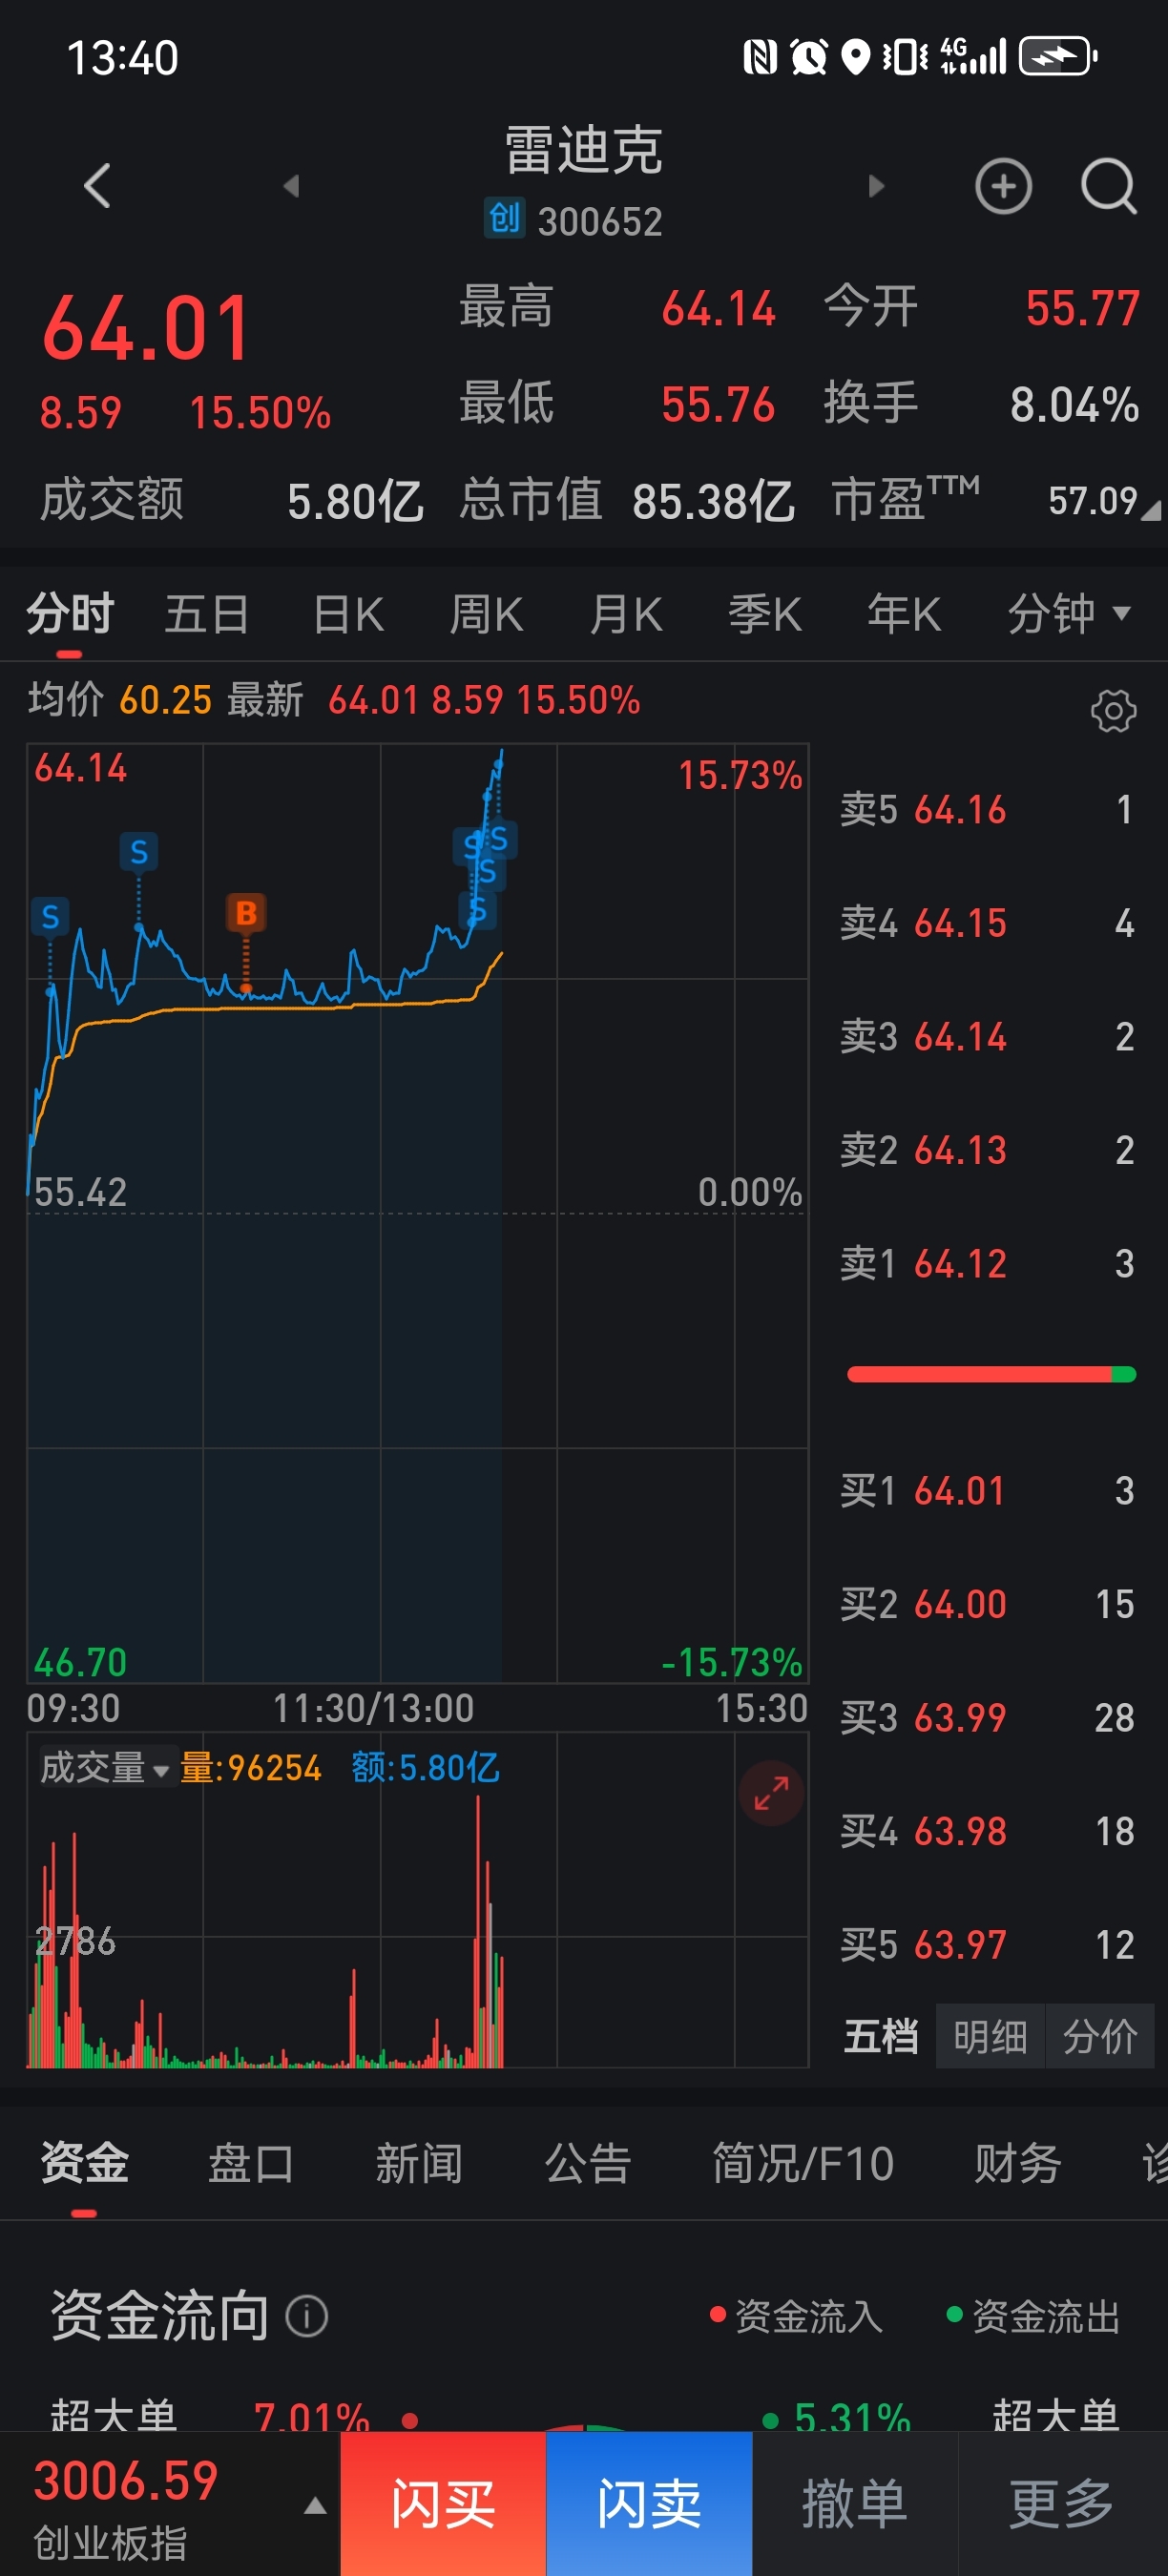Tap the NFC status bar icon
This screenshot has width=1168, height=2576.
(760, 56)
